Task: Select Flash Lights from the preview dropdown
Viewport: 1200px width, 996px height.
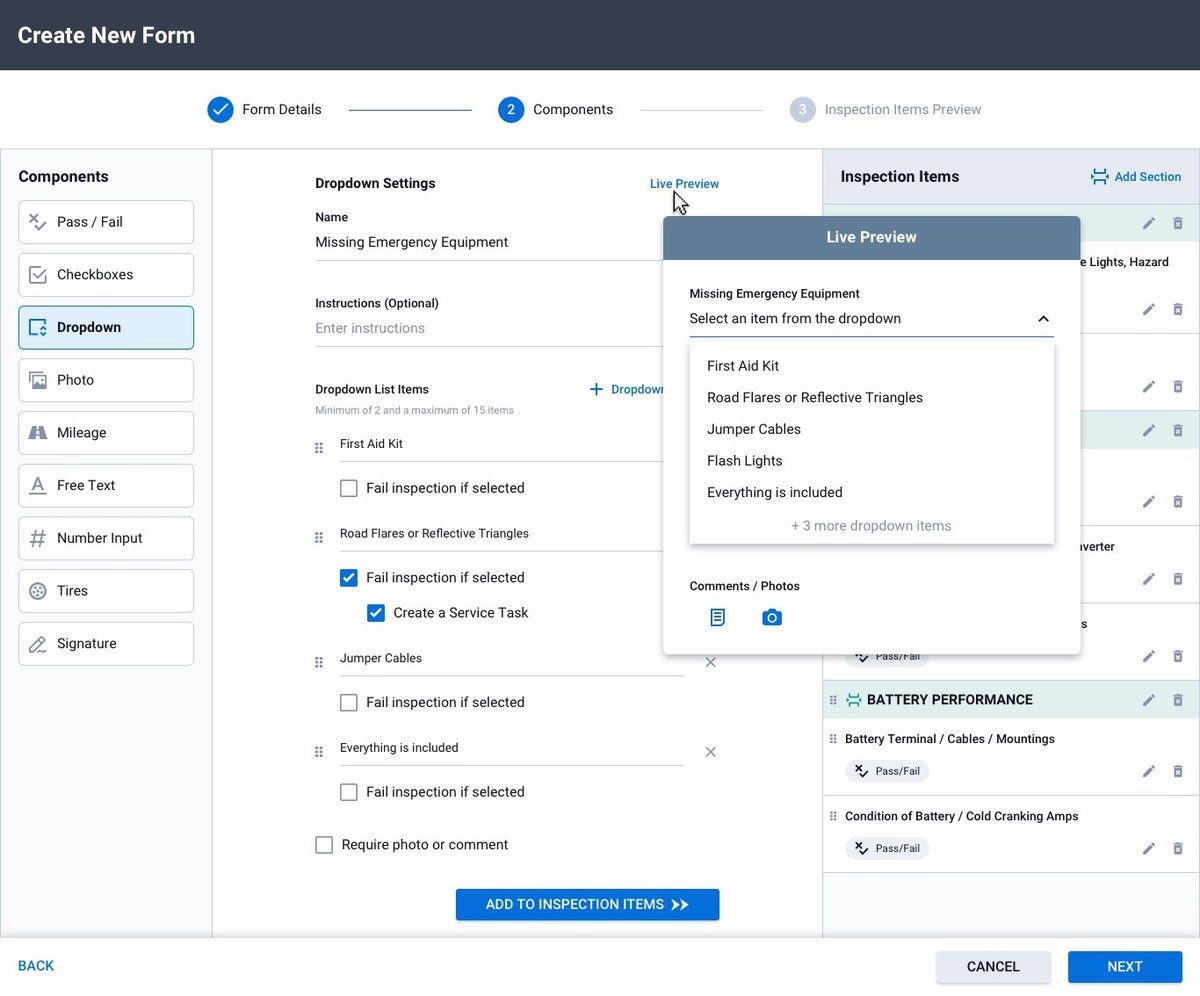Action: [x=744, y=460]
